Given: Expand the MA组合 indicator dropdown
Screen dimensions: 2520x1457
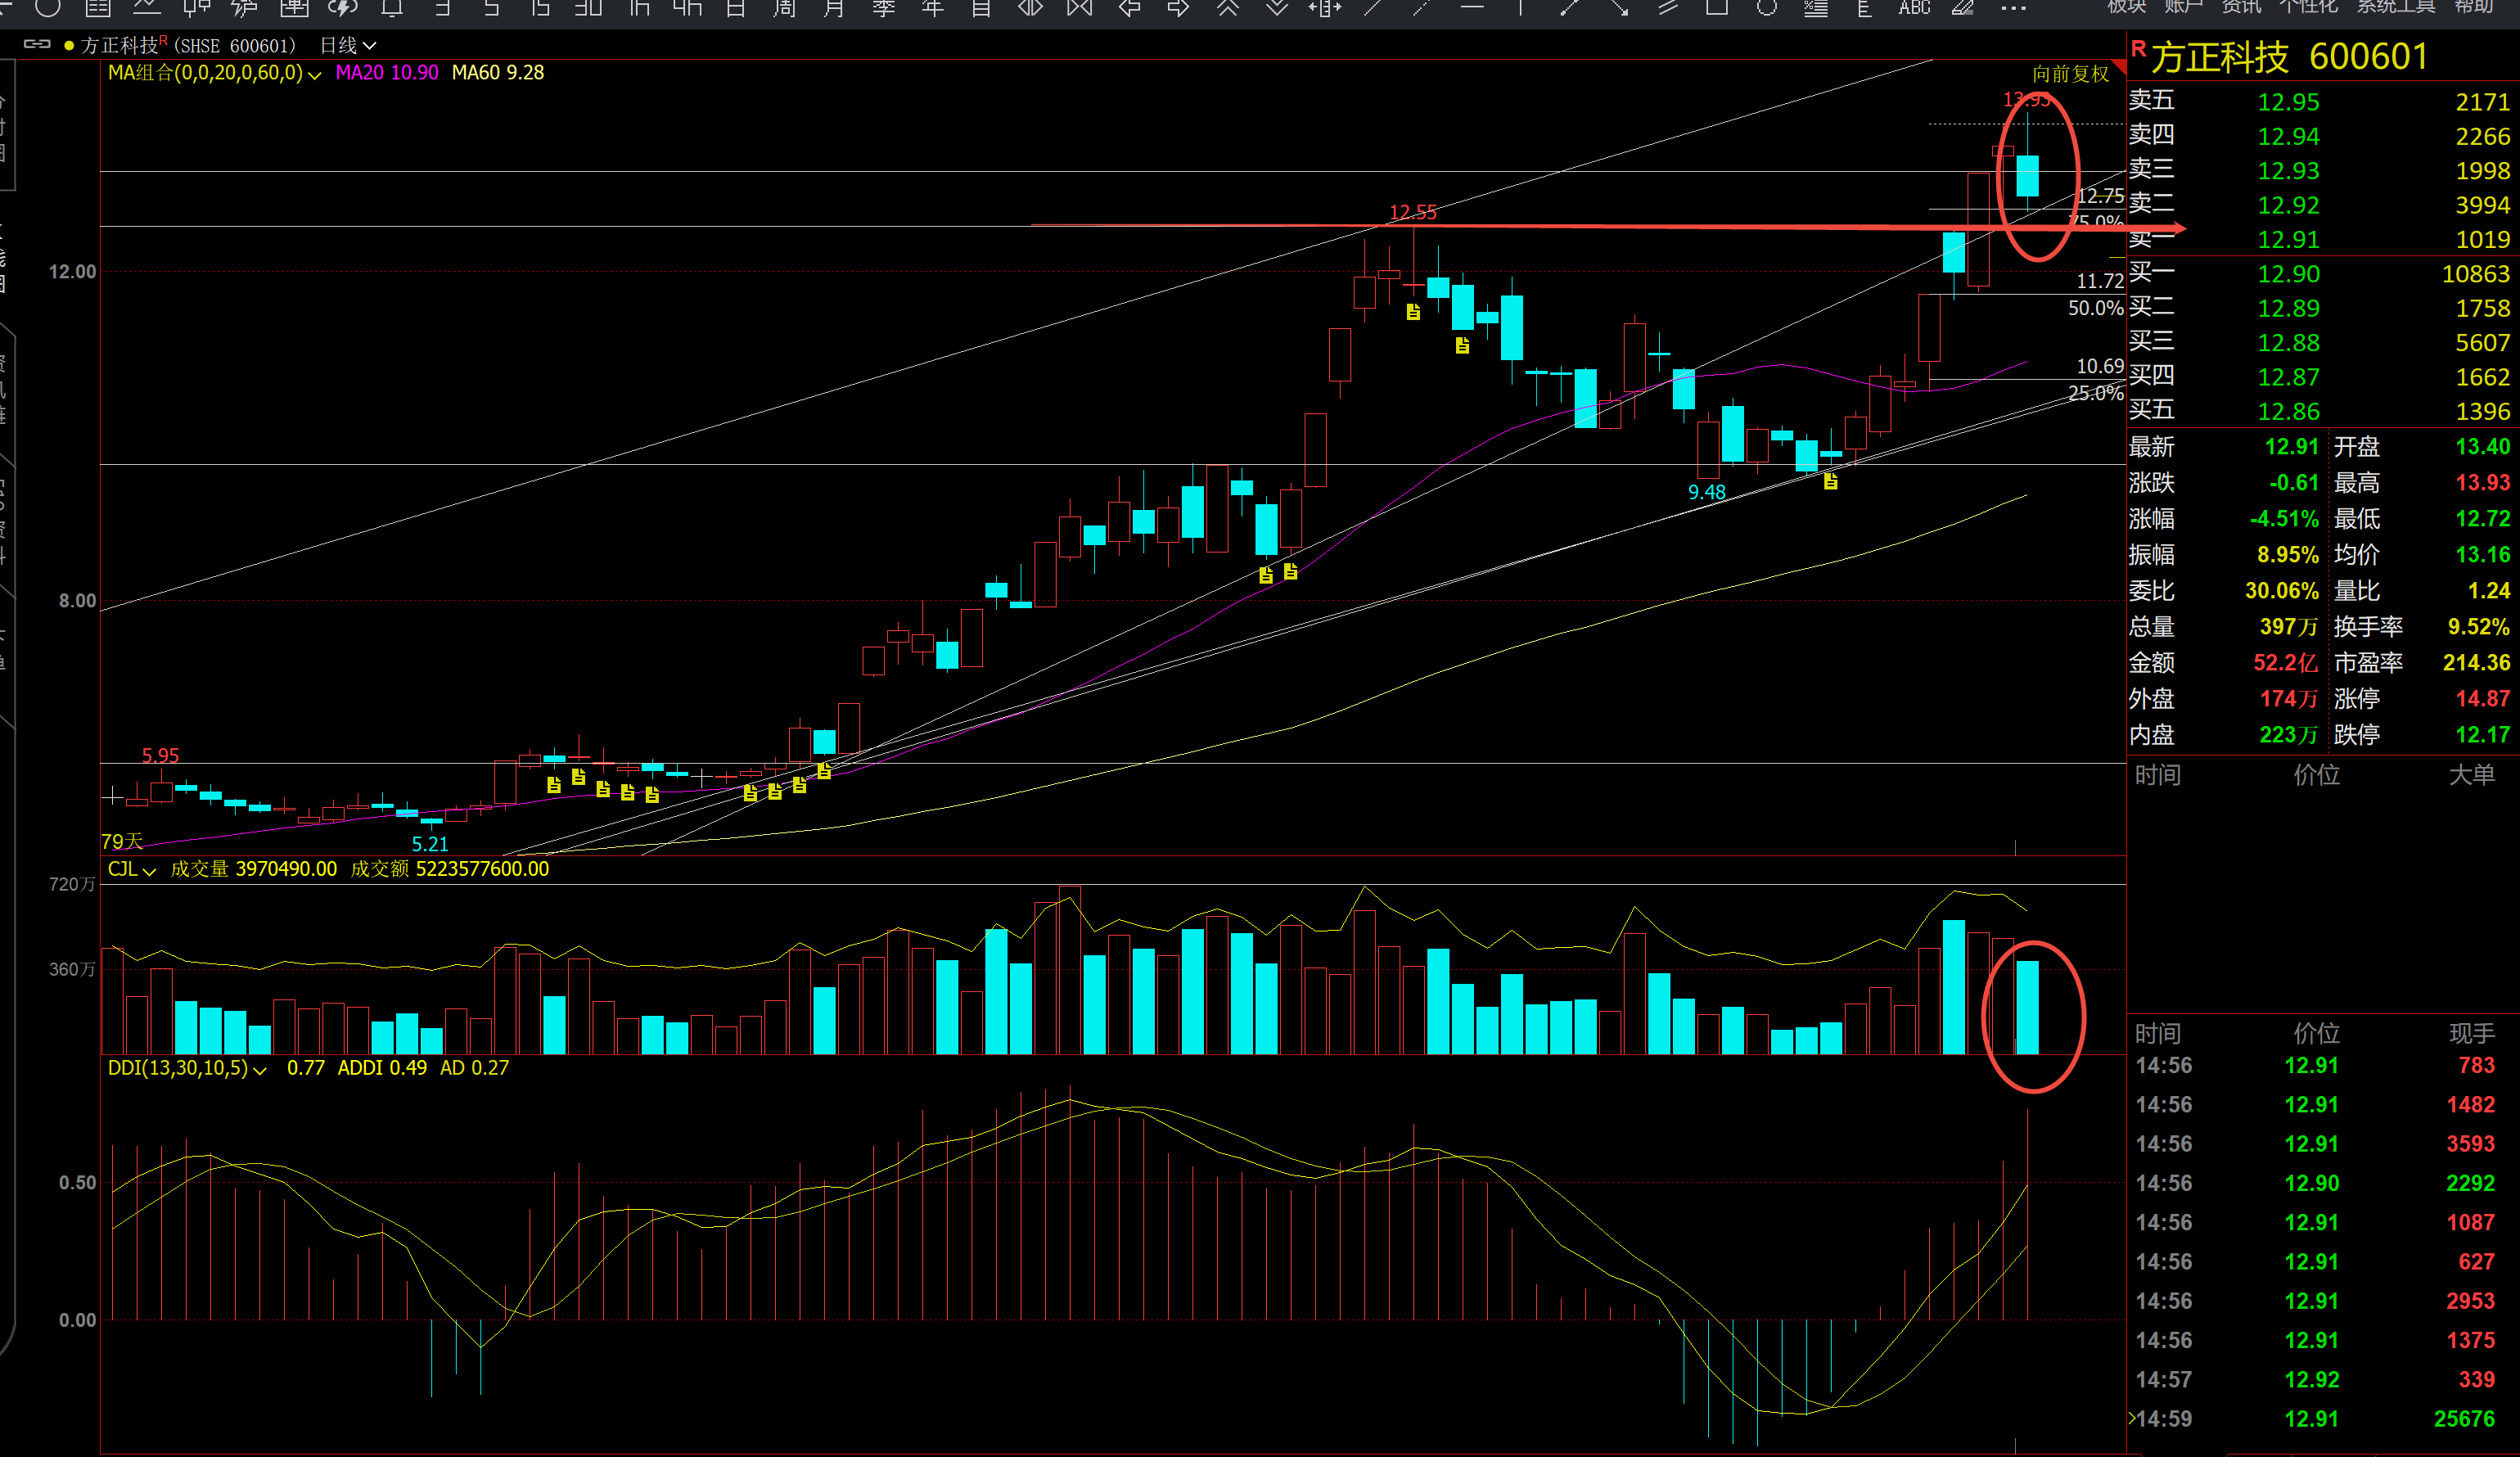Looking at the screenshot, I should pyautogui.click(x=315, y=74).
